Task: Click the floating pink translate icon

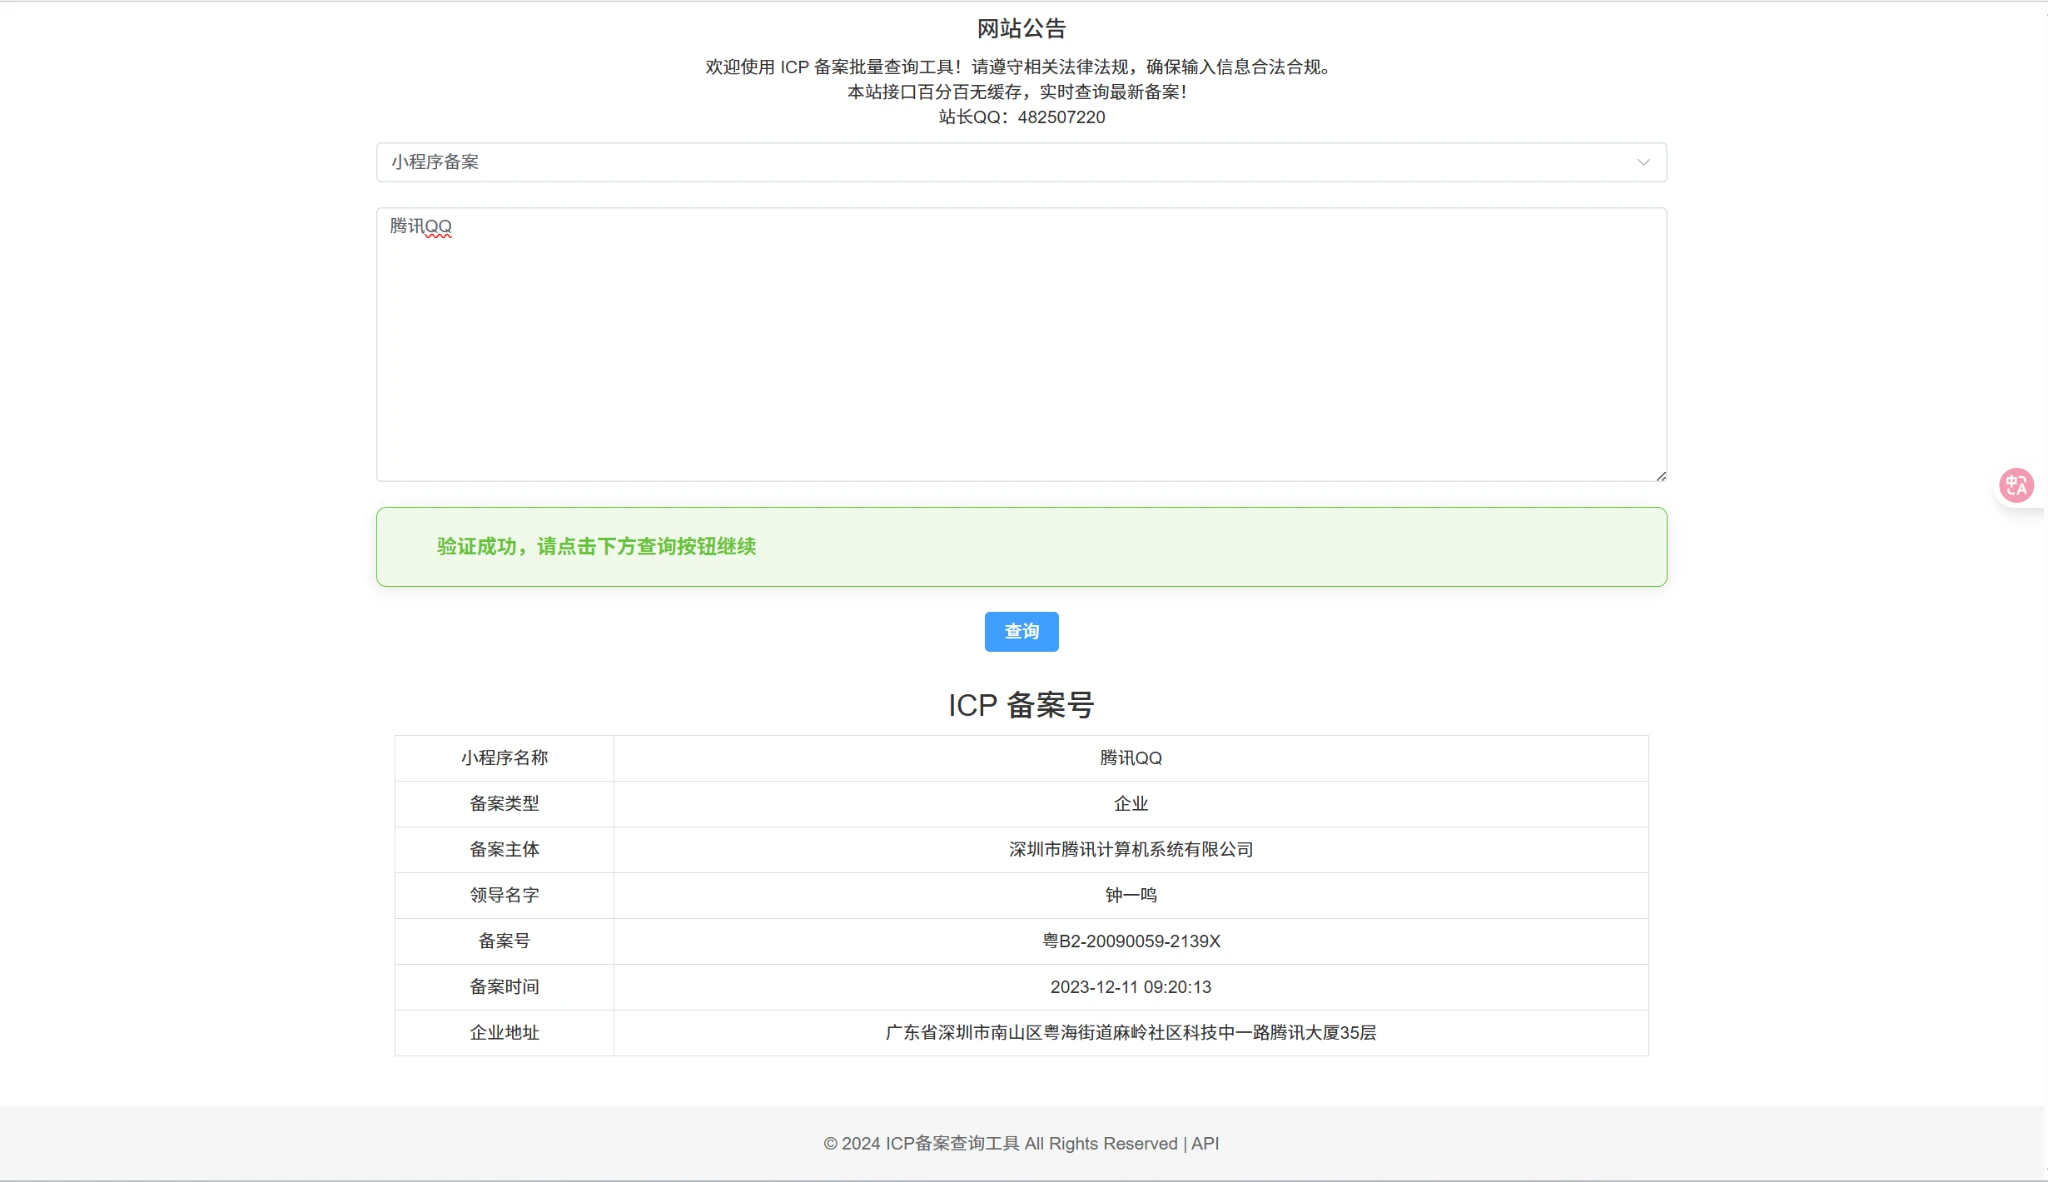Action: [2016, 486]
